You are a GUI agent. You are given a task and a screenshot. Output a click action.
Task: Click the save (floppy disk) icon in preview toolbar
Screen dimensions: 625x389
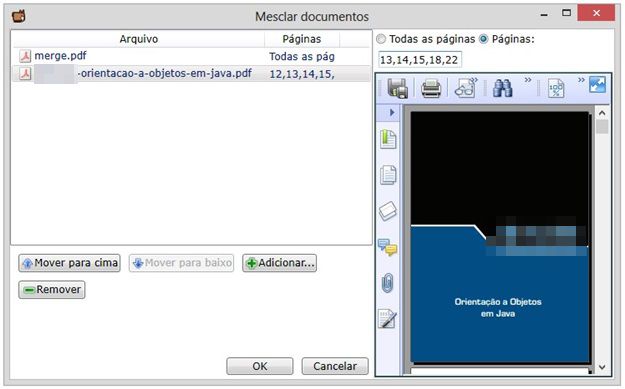pos(397,88)
